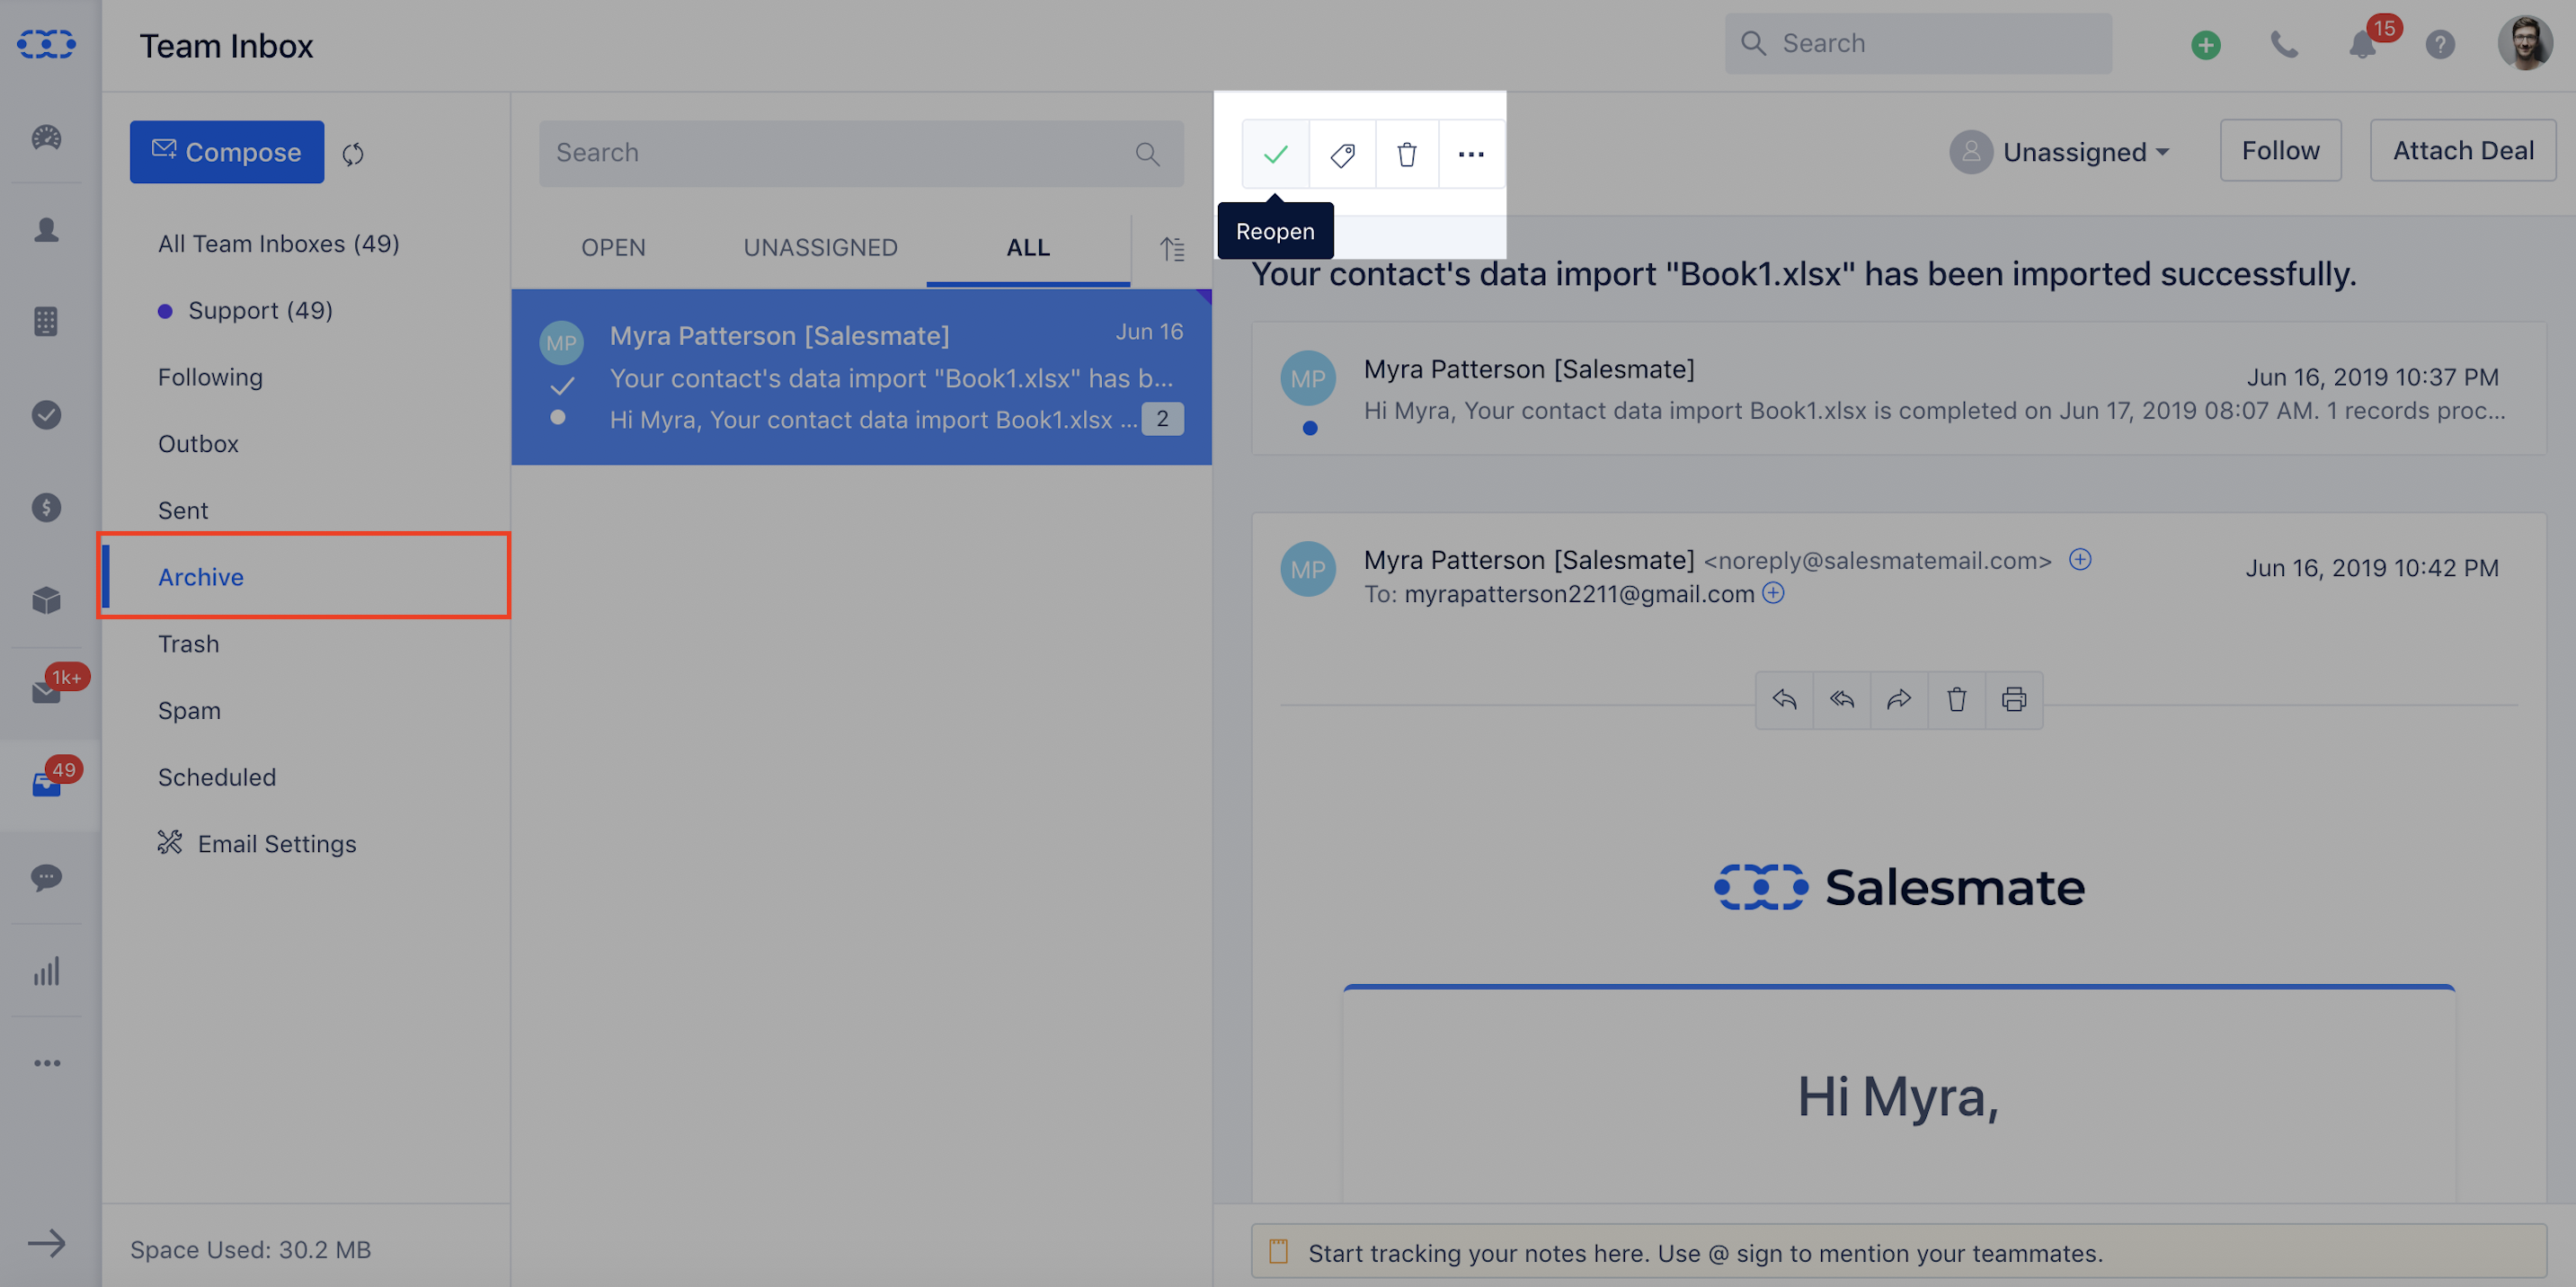
Task: Open the Sent folder
Action: 183,511
